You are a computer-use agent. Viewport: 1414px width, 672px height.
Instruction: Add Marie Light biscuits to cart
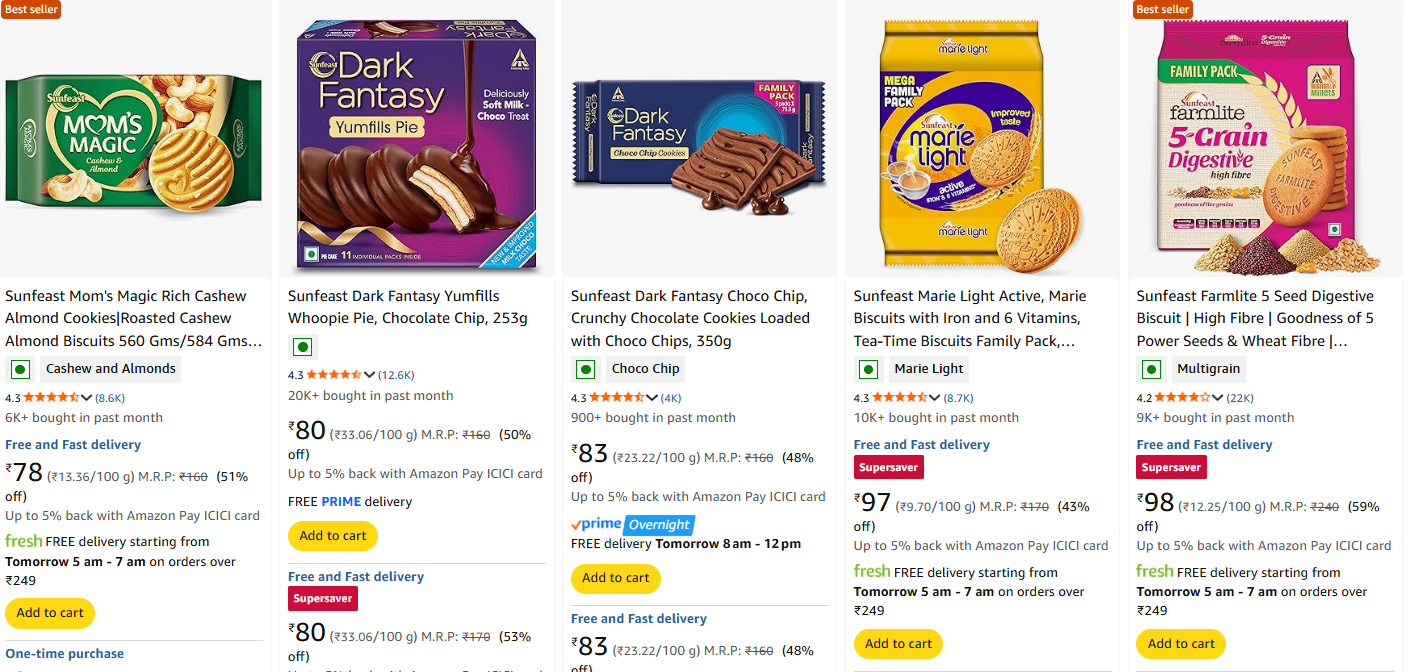(x=898, y=644)
